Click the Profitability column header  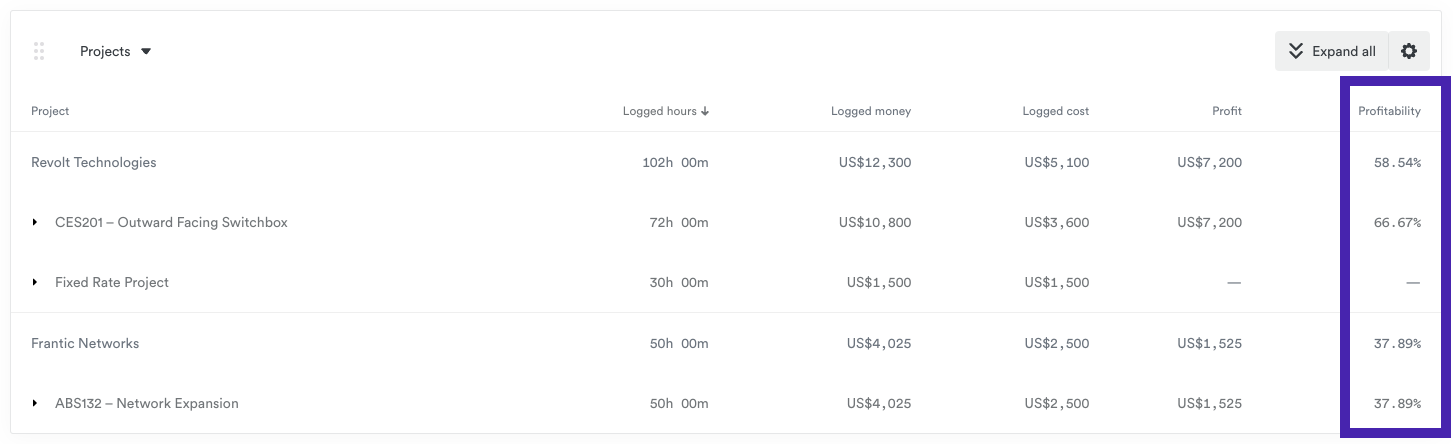pyautogui.click(x=1389, y=111)
